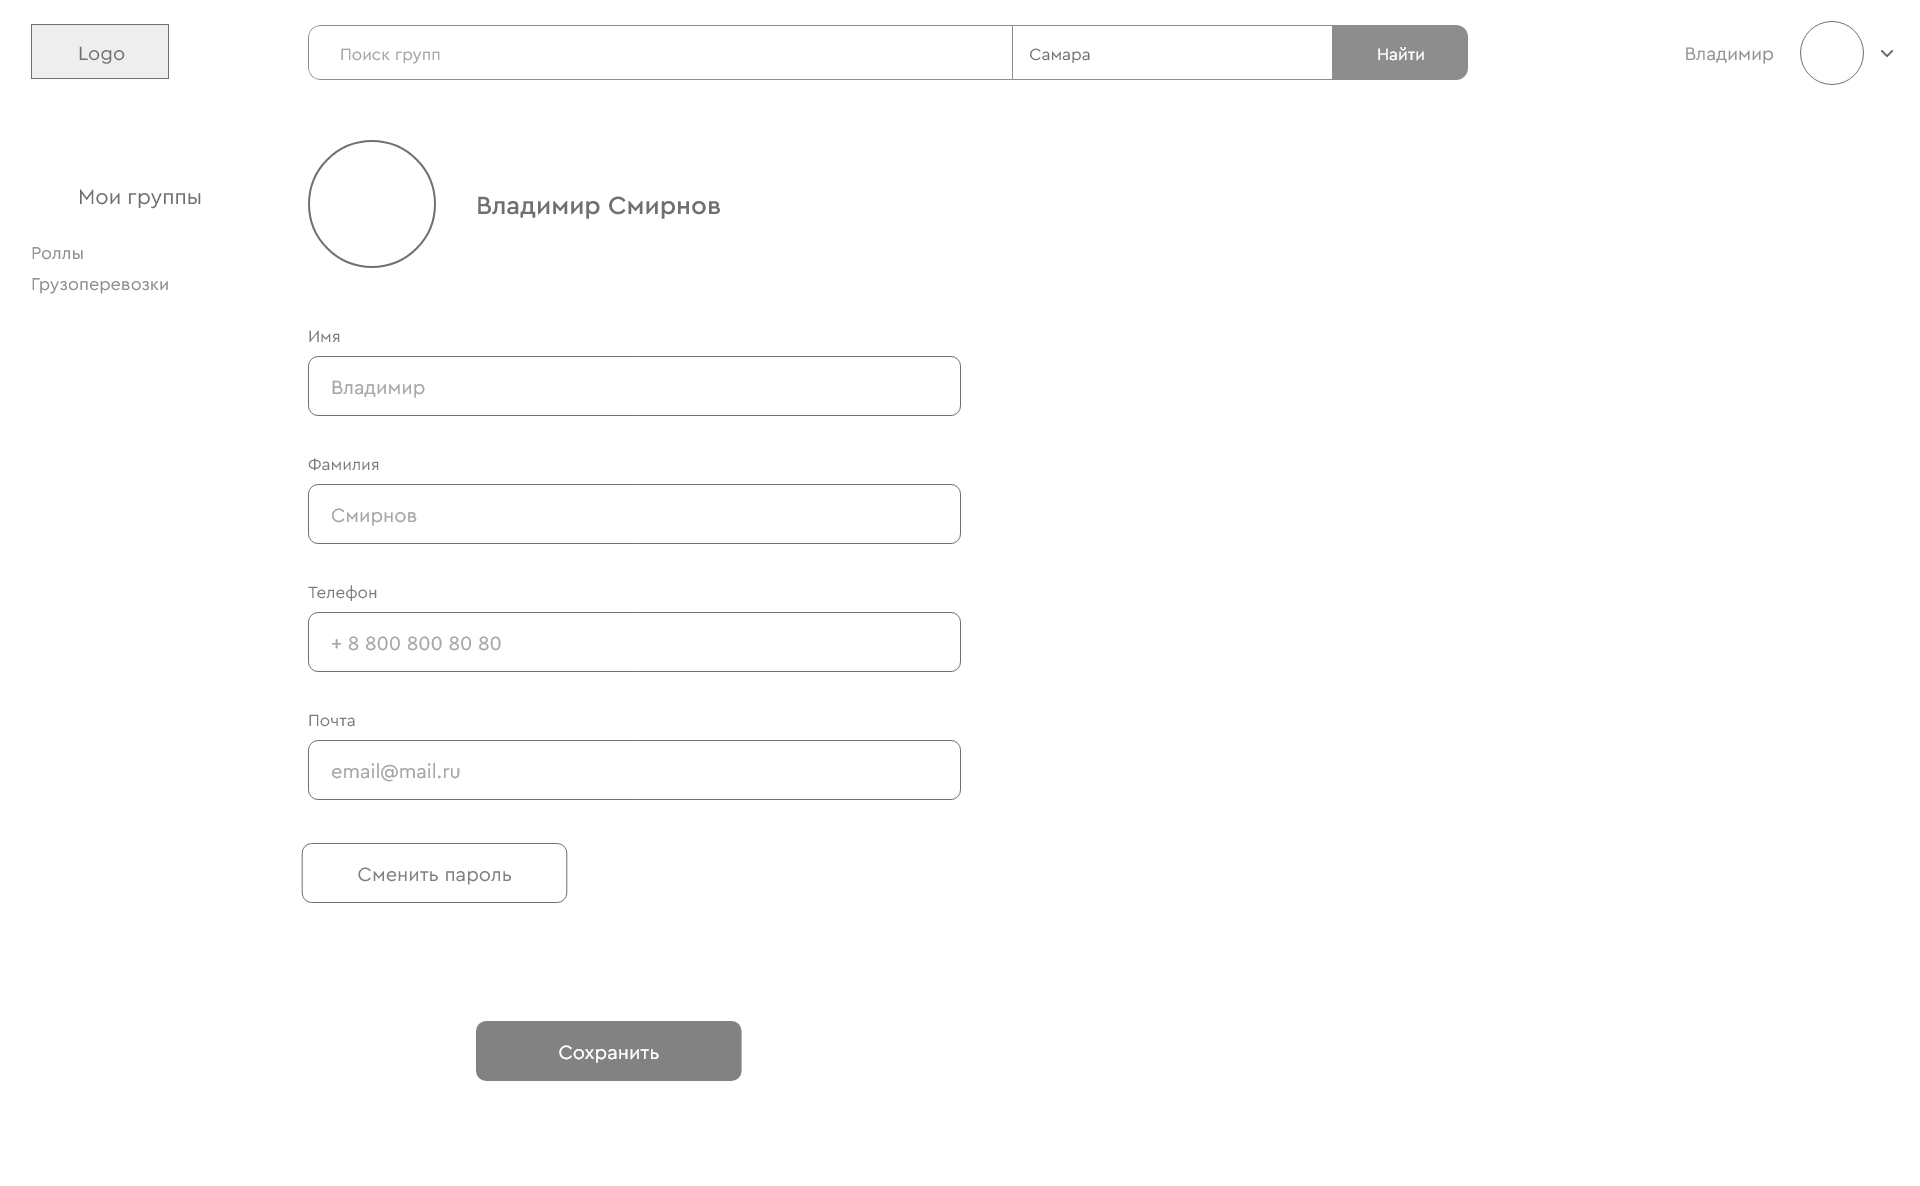Click the Logo in the header
The width and height of the screenshot is (1920, 1186).
100,52
